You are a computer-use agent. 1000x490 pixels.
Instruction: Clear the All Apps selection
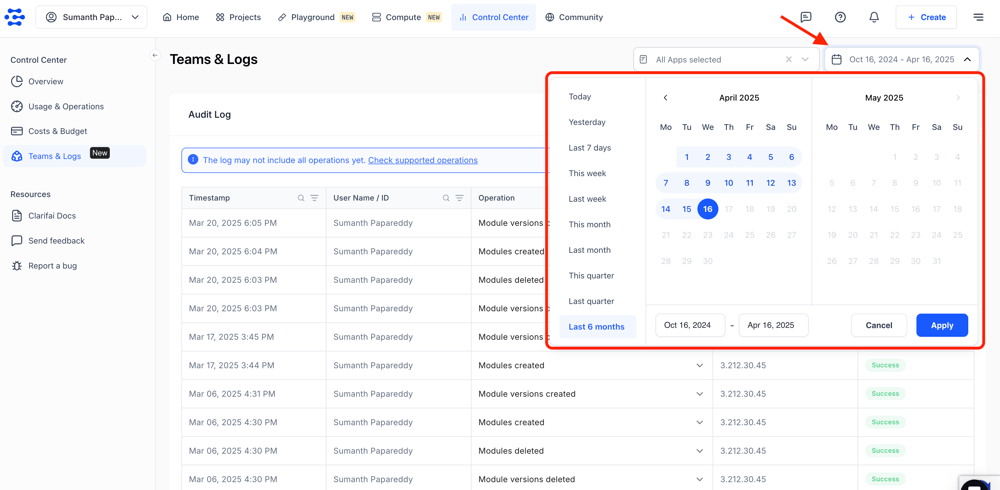tap(788, 60)
